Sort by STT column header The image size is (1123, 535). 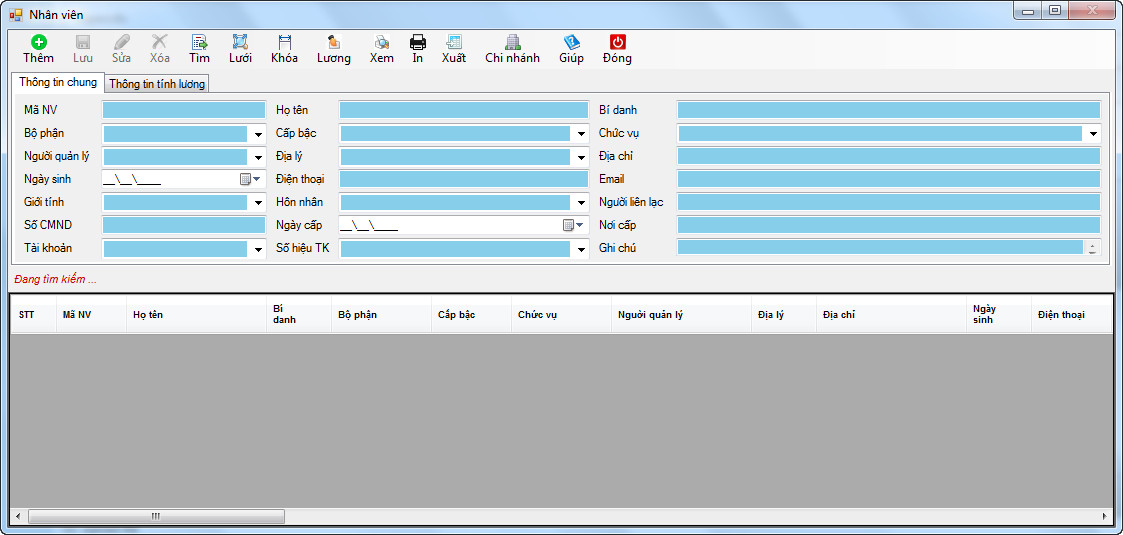coord(33,314)
